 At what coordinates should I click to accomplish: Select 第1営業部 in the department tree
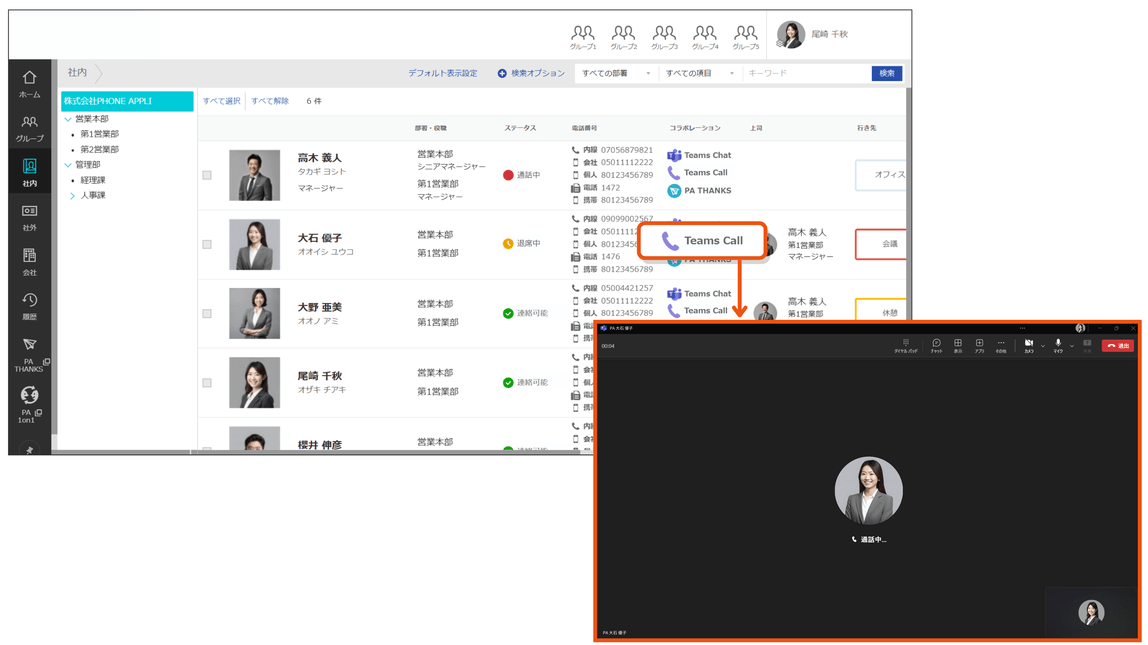coord(100,134)
